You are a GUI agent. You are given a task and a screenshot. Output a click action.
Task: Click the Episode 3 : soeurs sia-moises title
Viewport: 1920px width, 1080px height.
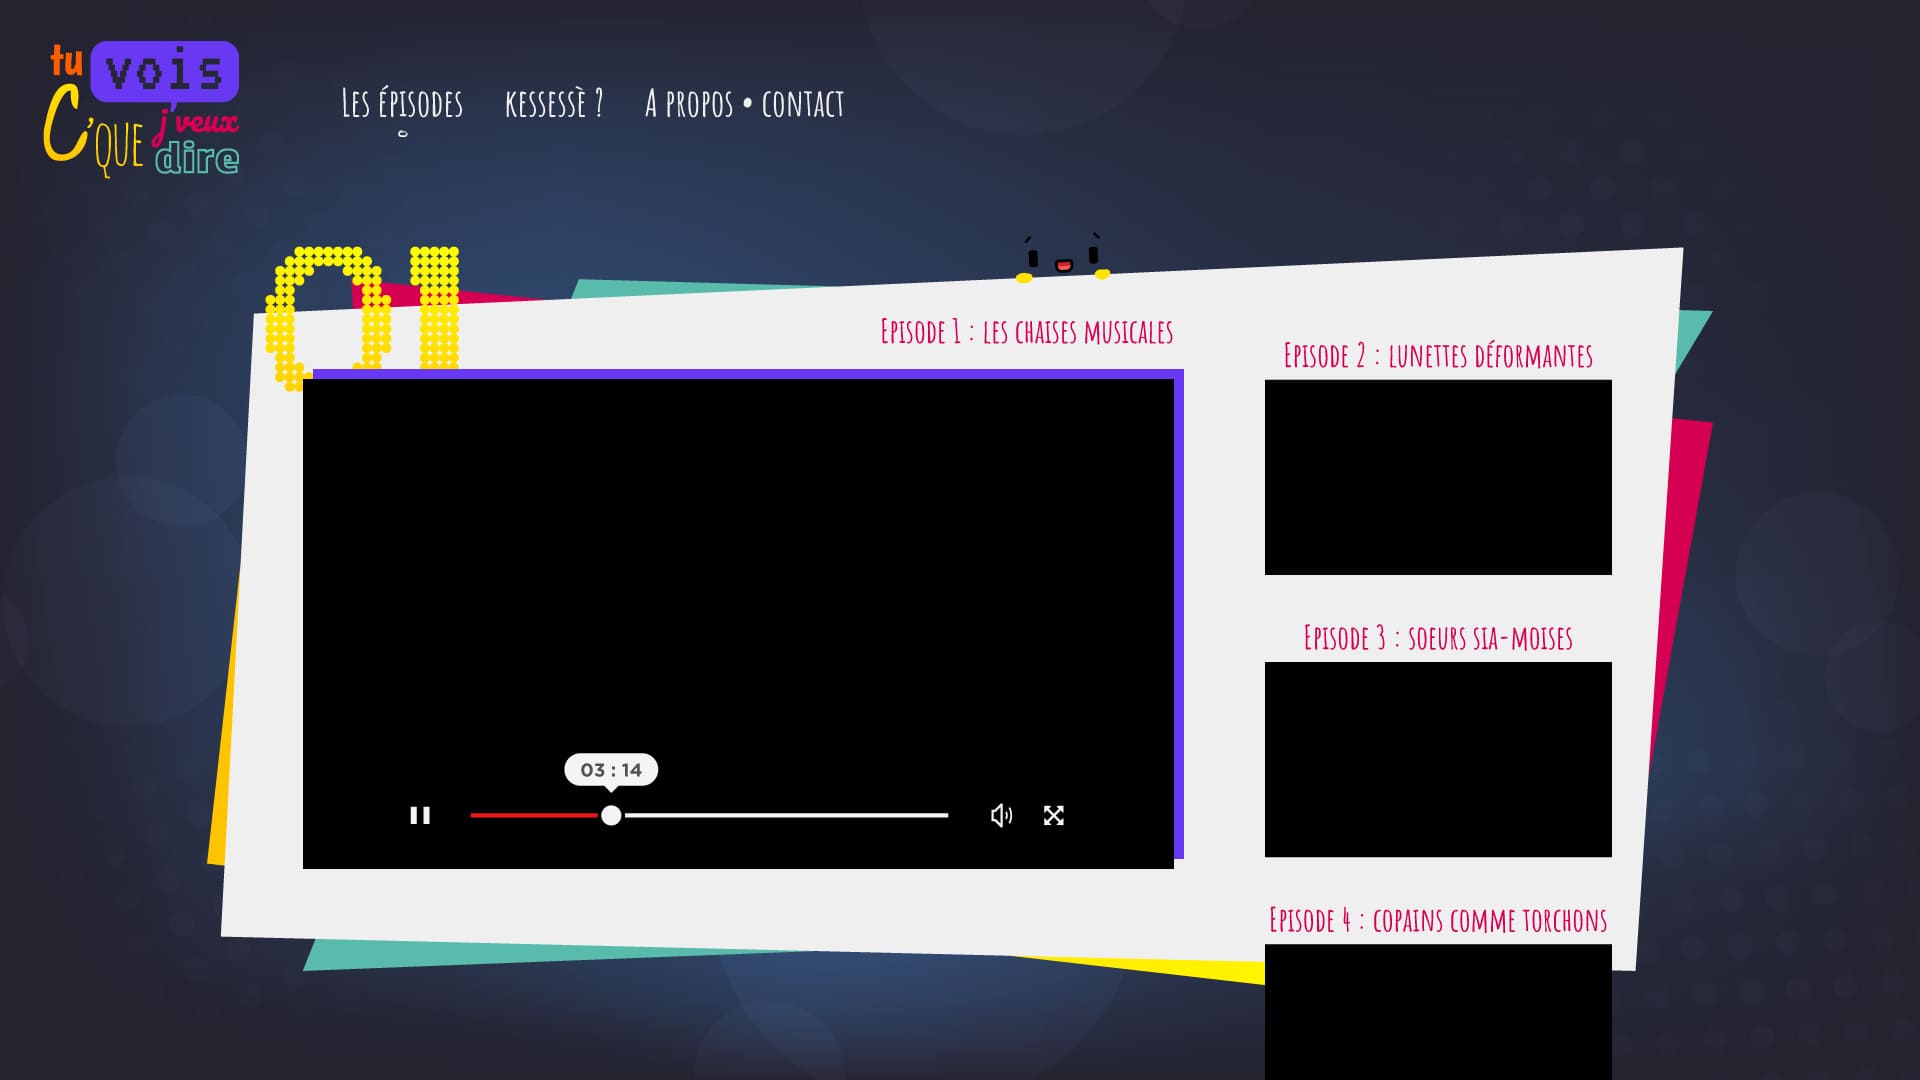(1438, 638)
